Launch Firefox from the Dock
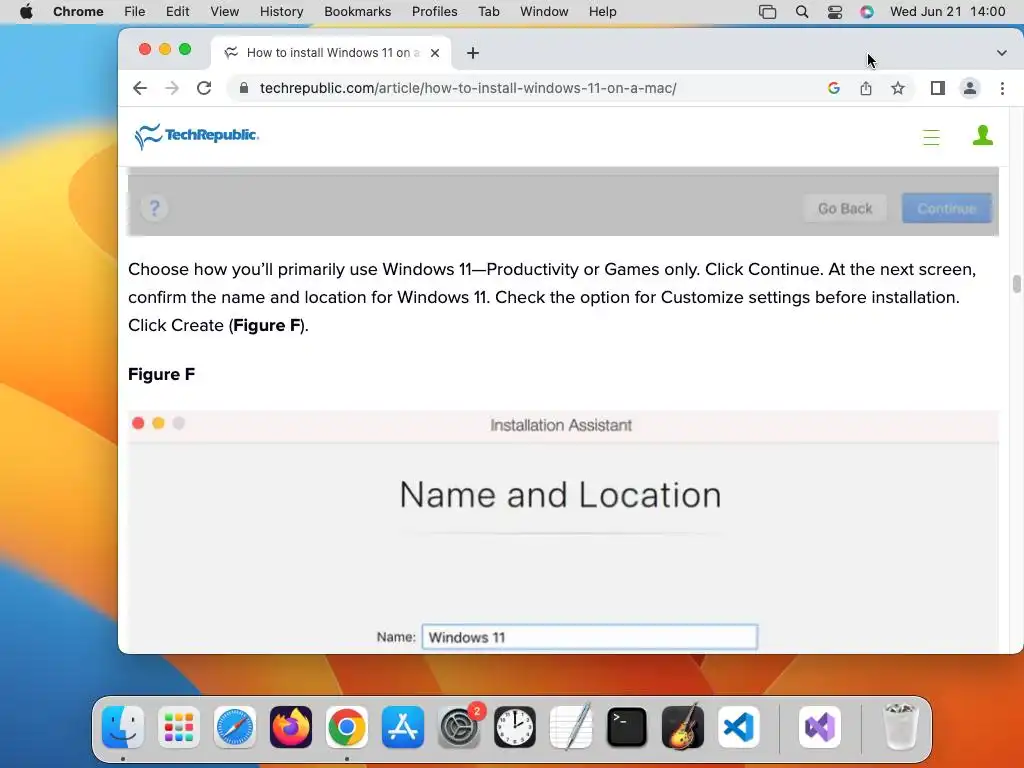1024x768 pixels. click(x=291, y=727)
